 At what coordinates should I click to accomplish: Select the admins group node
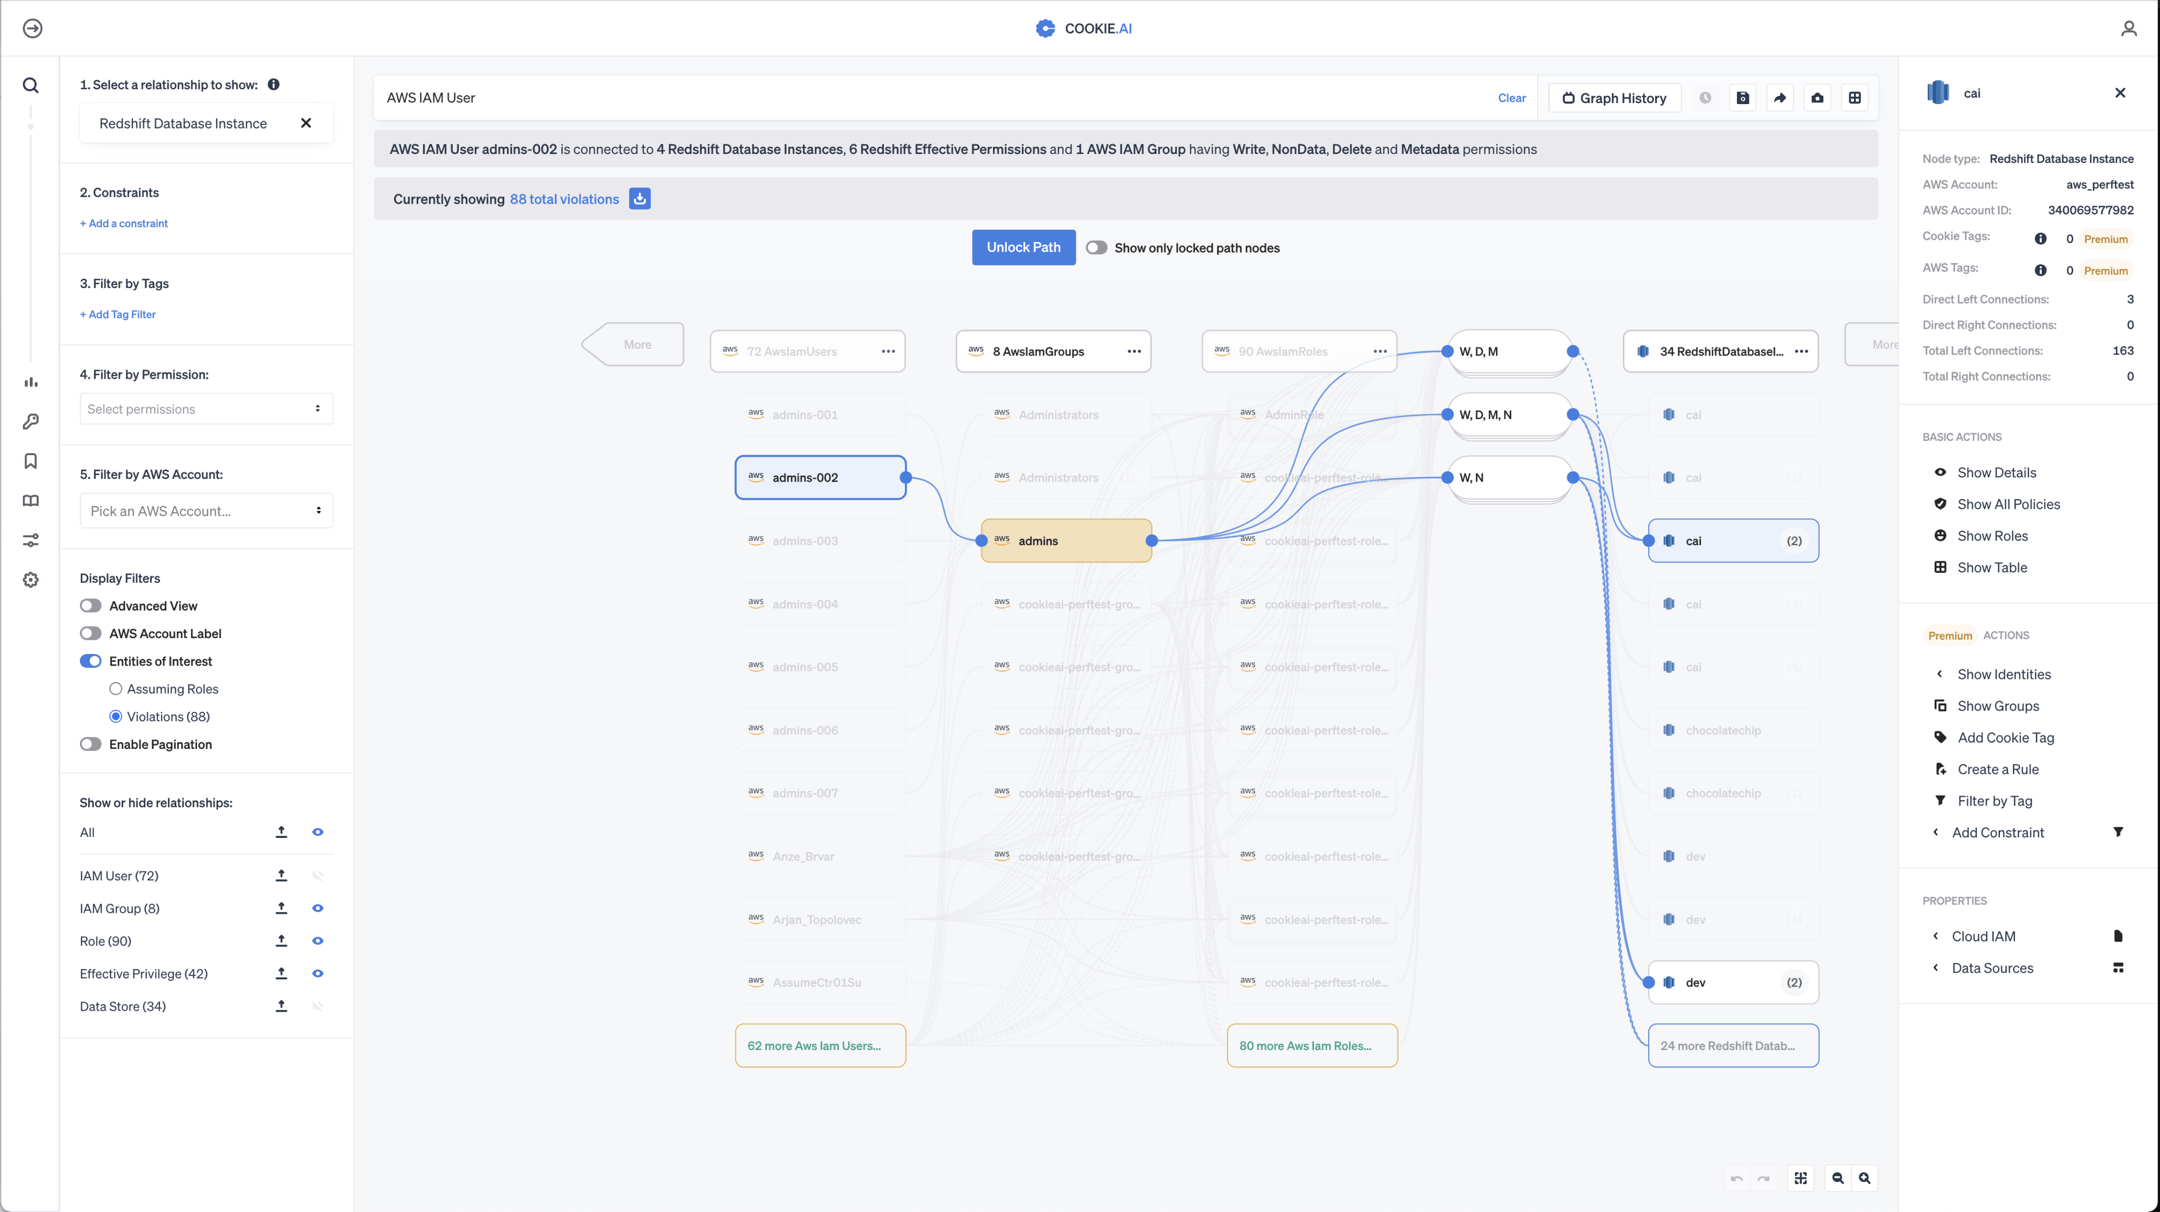click(1066, 541)
